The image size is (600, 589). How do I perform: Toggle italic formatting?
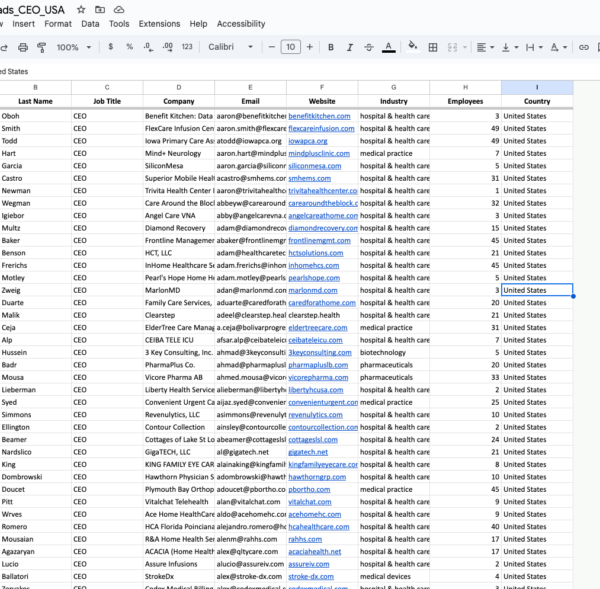tap(349, 47)
